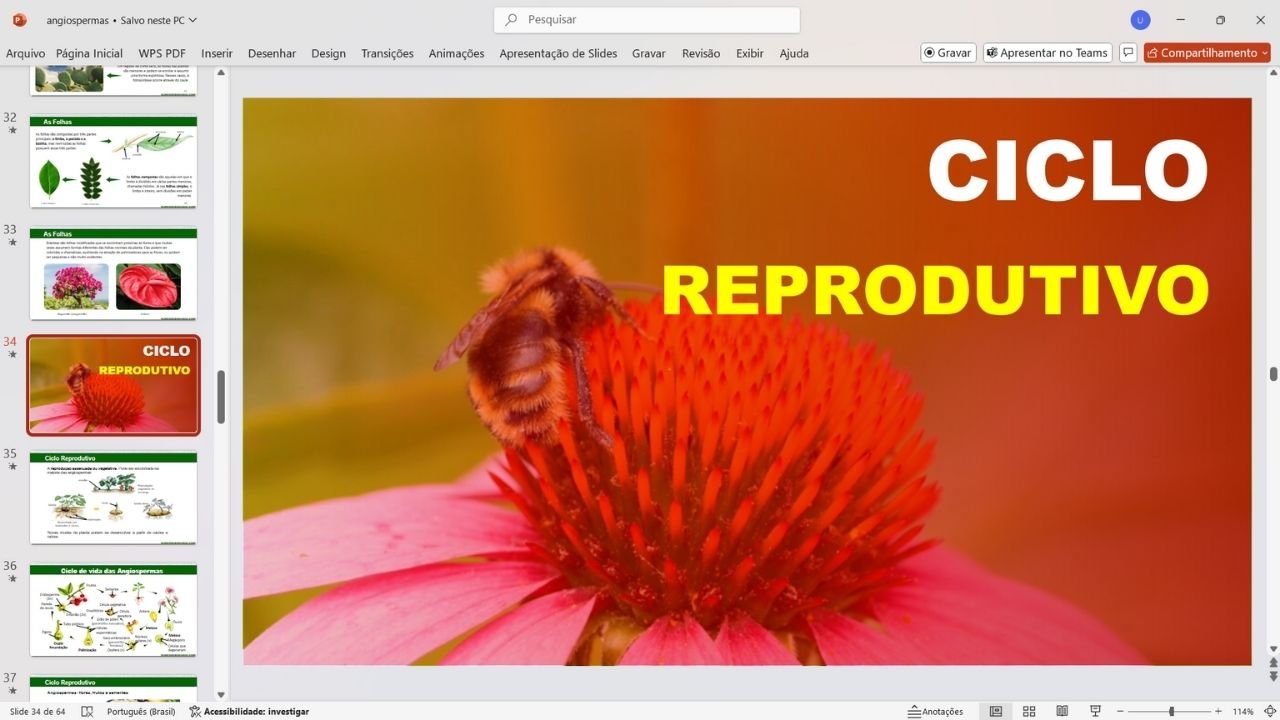Click the next slide double-arrow button
This screenshot has width=1280, height=720.
1273,677
